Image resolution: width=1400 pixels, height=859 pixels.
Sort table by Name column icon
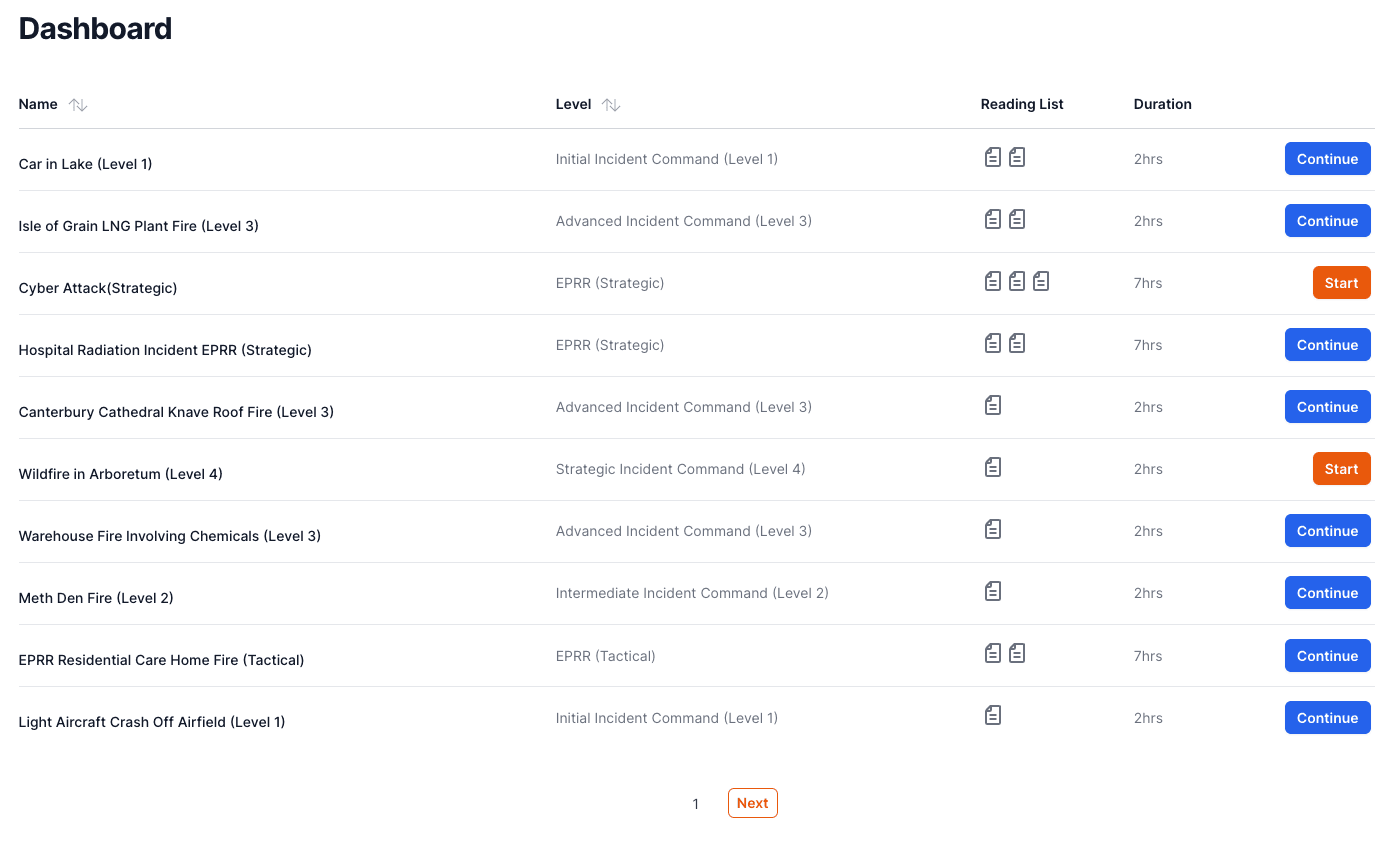[x=78, y=105]
